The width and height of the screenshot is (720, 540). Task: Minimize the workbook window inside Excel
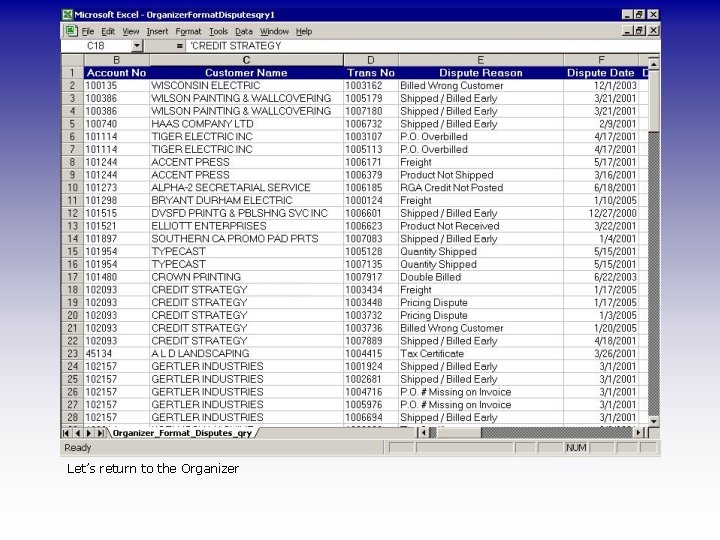[x=628, y=31]
